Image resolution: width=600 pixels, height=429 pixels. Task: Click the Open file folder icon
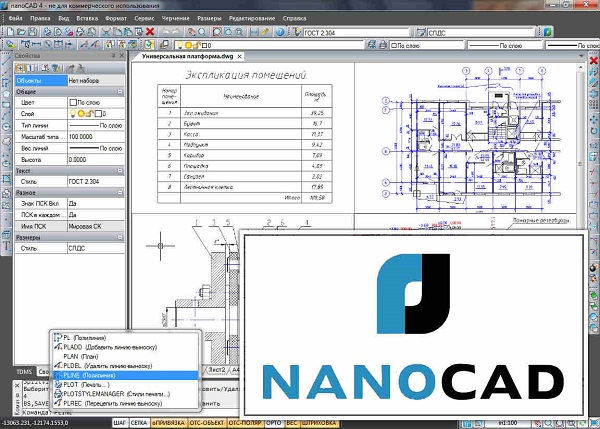coord(22,32)
